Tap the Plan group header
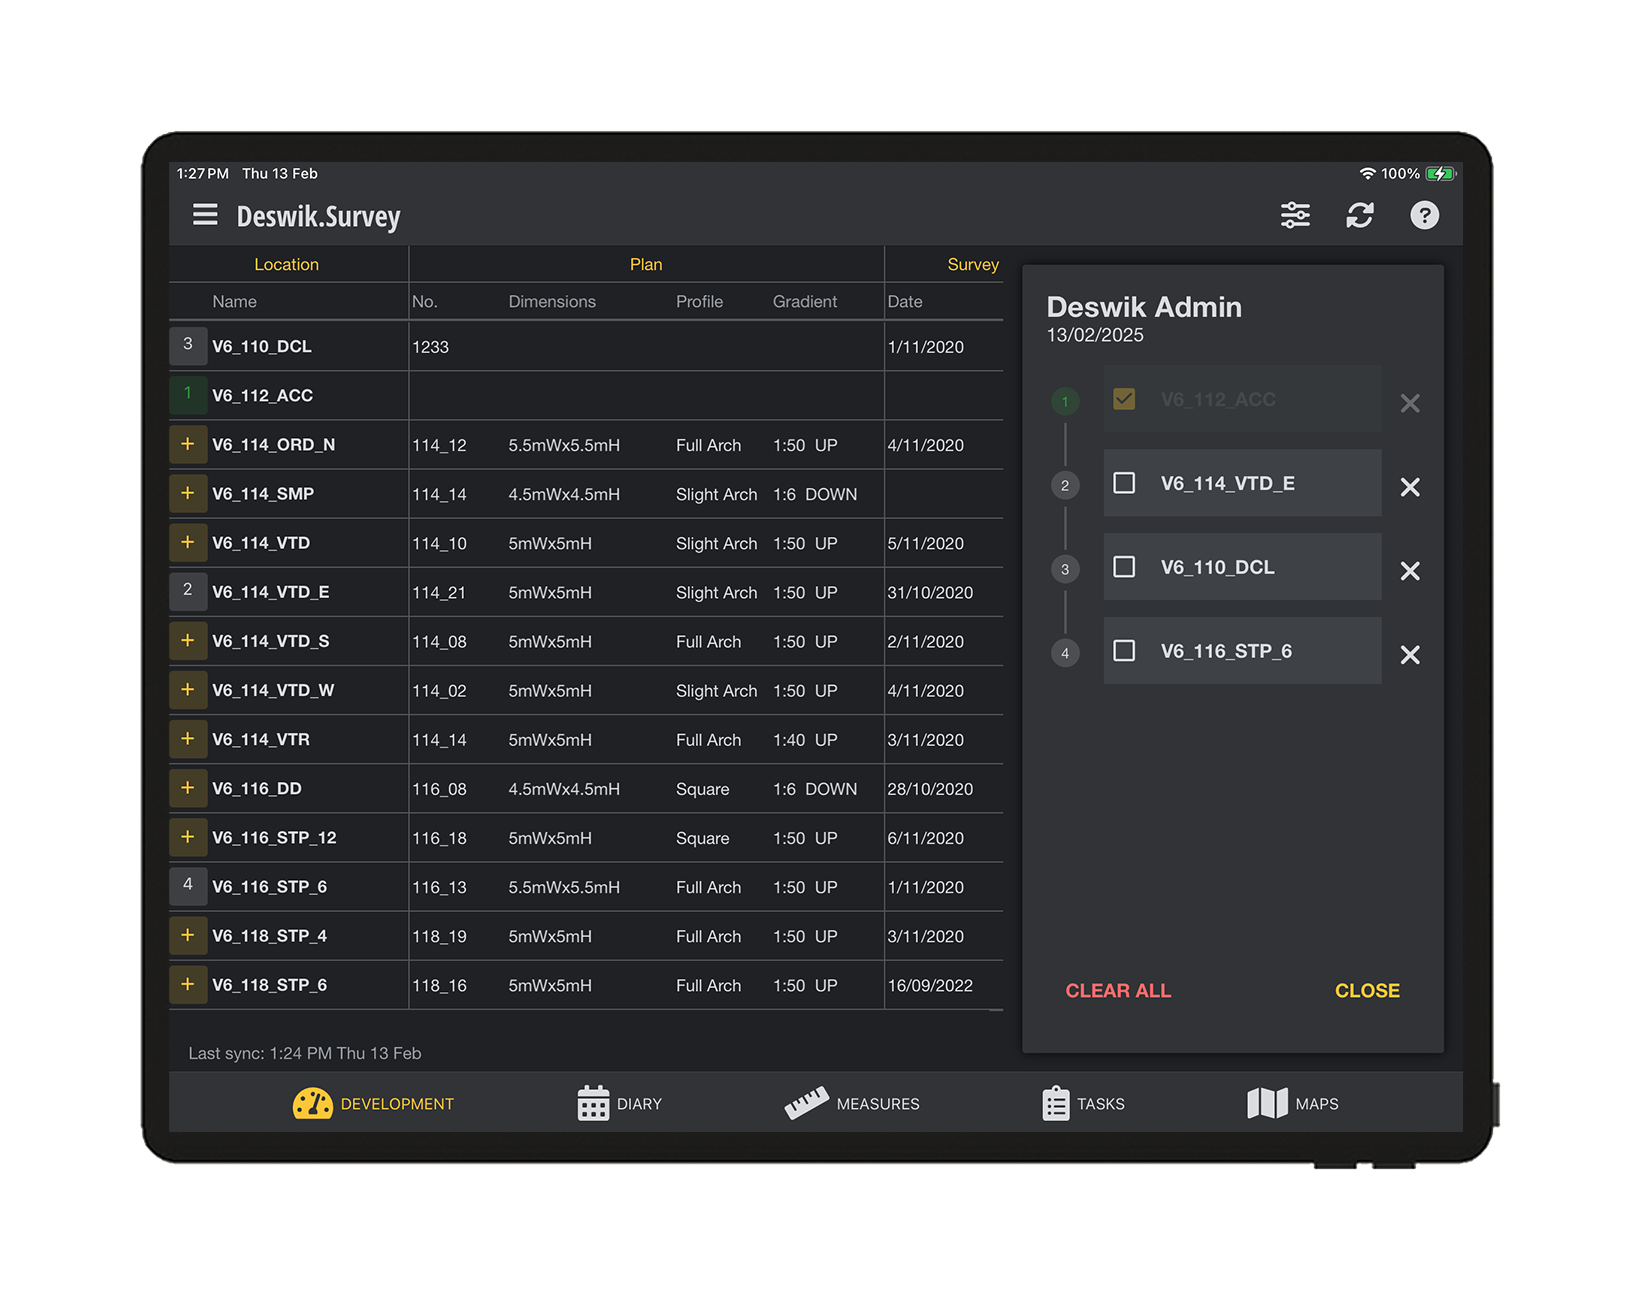The image size is (1634, 1300). click(646, 264)
